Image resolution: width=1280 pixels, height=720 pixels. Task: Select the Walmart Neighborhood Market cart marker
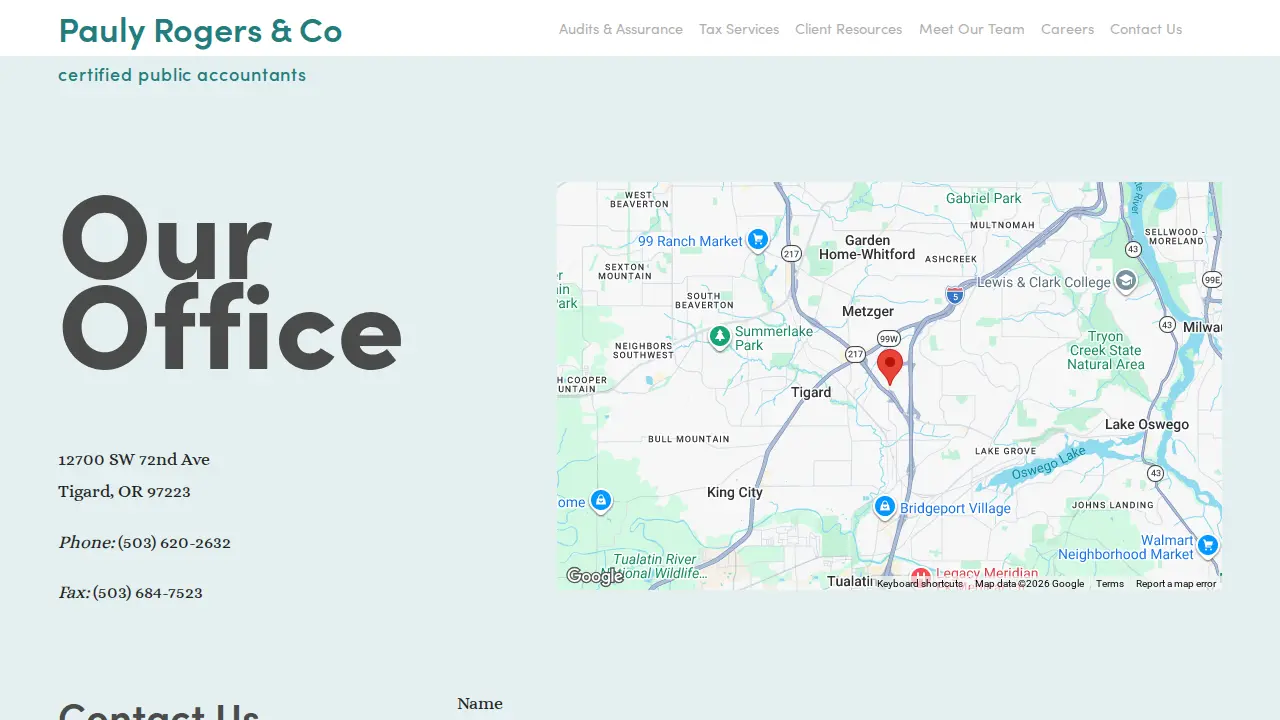(1208, 545)
